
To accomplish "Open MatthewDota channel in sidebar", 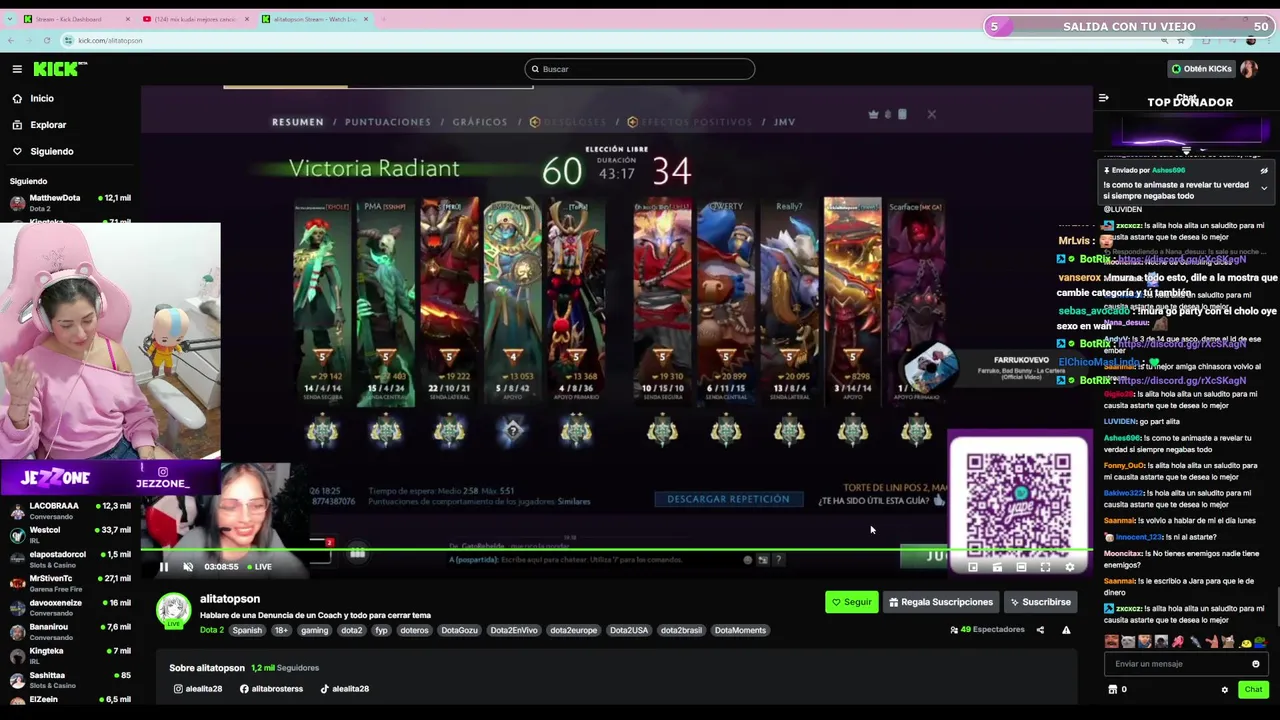I will [x=68, y=202].
